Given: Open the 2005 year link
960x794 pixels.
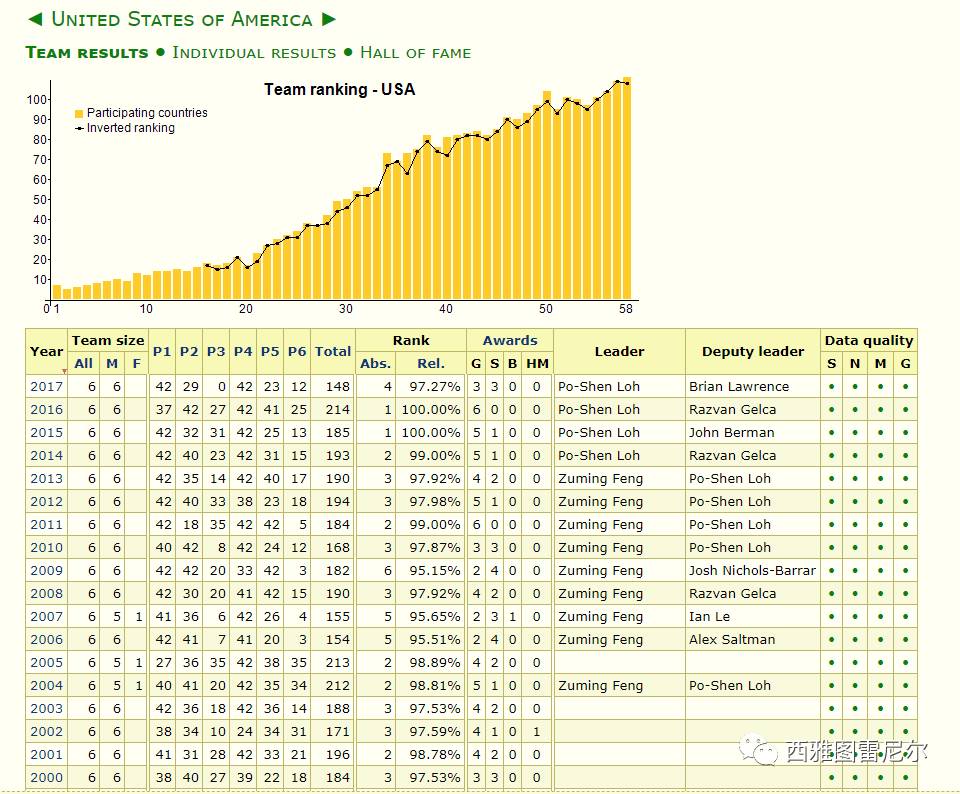Looking at the screenshot, I should pos(47,662).
